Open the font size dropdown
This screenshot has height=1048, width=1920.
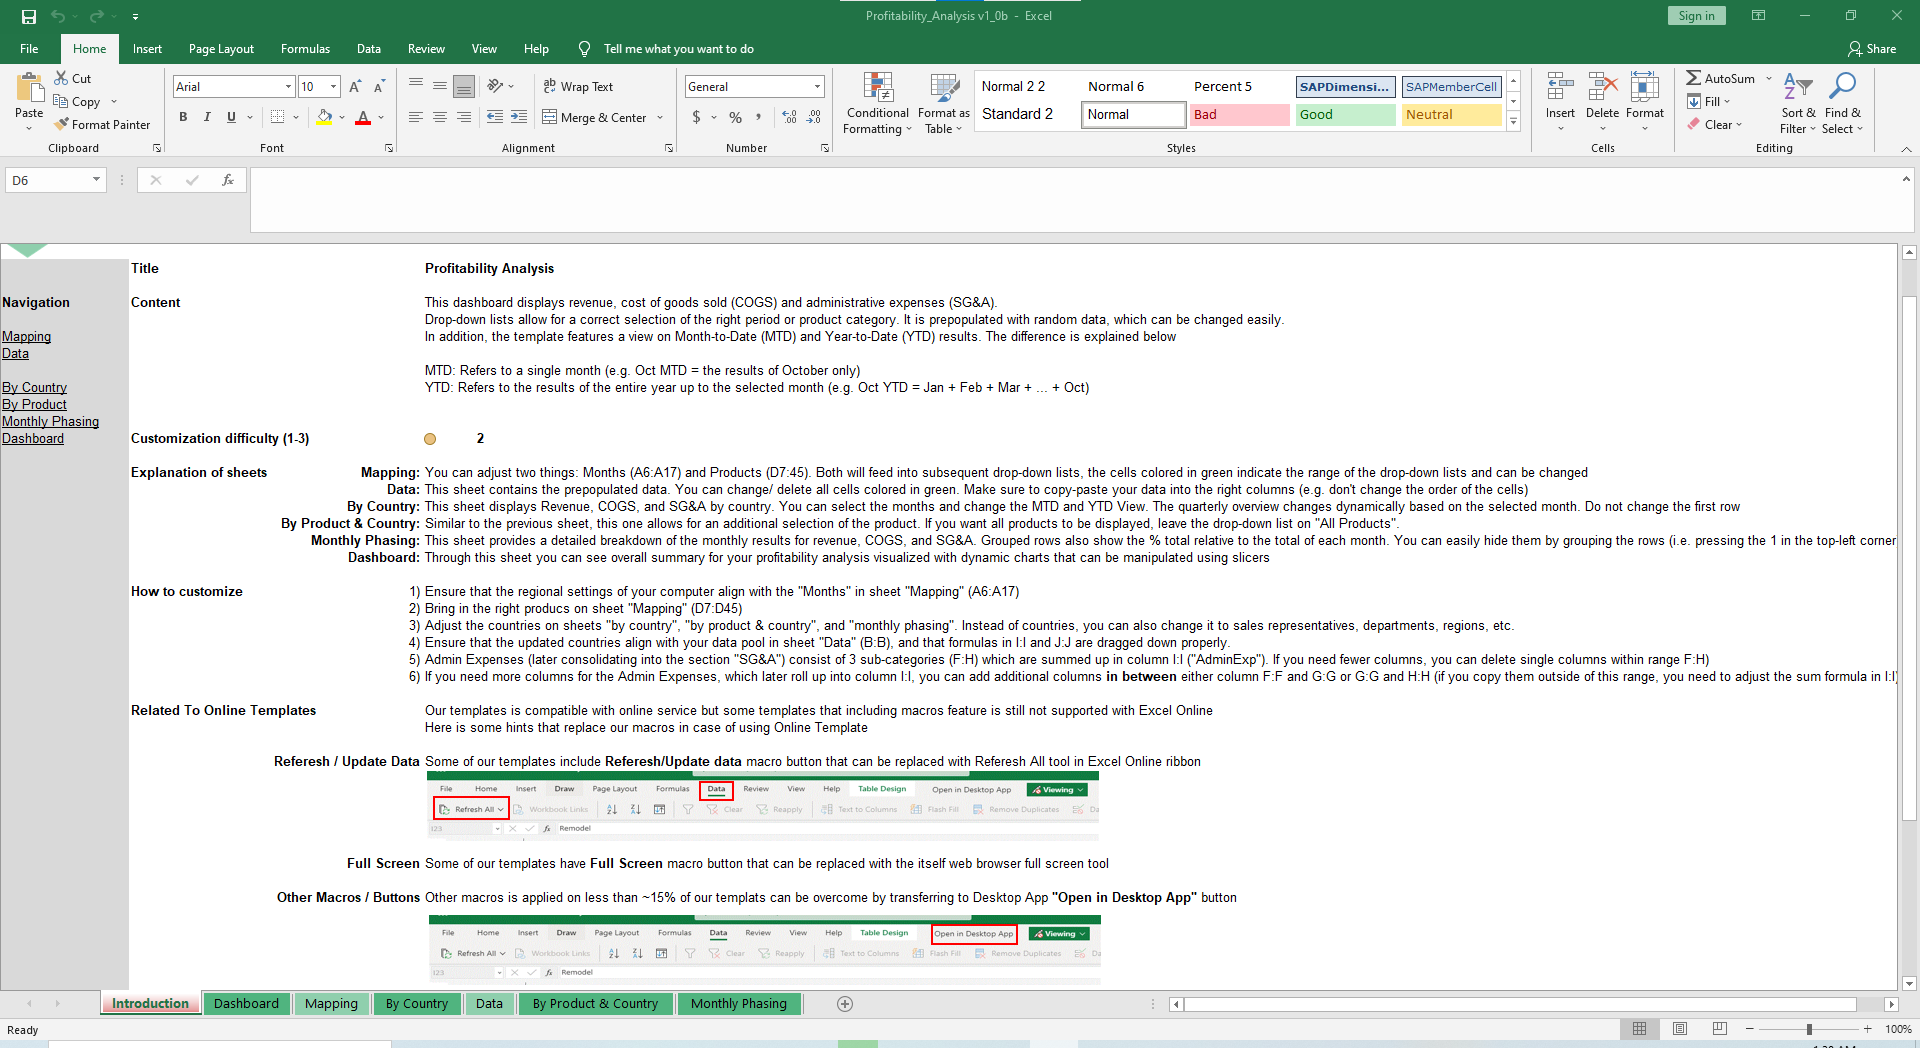coord(333,87)
